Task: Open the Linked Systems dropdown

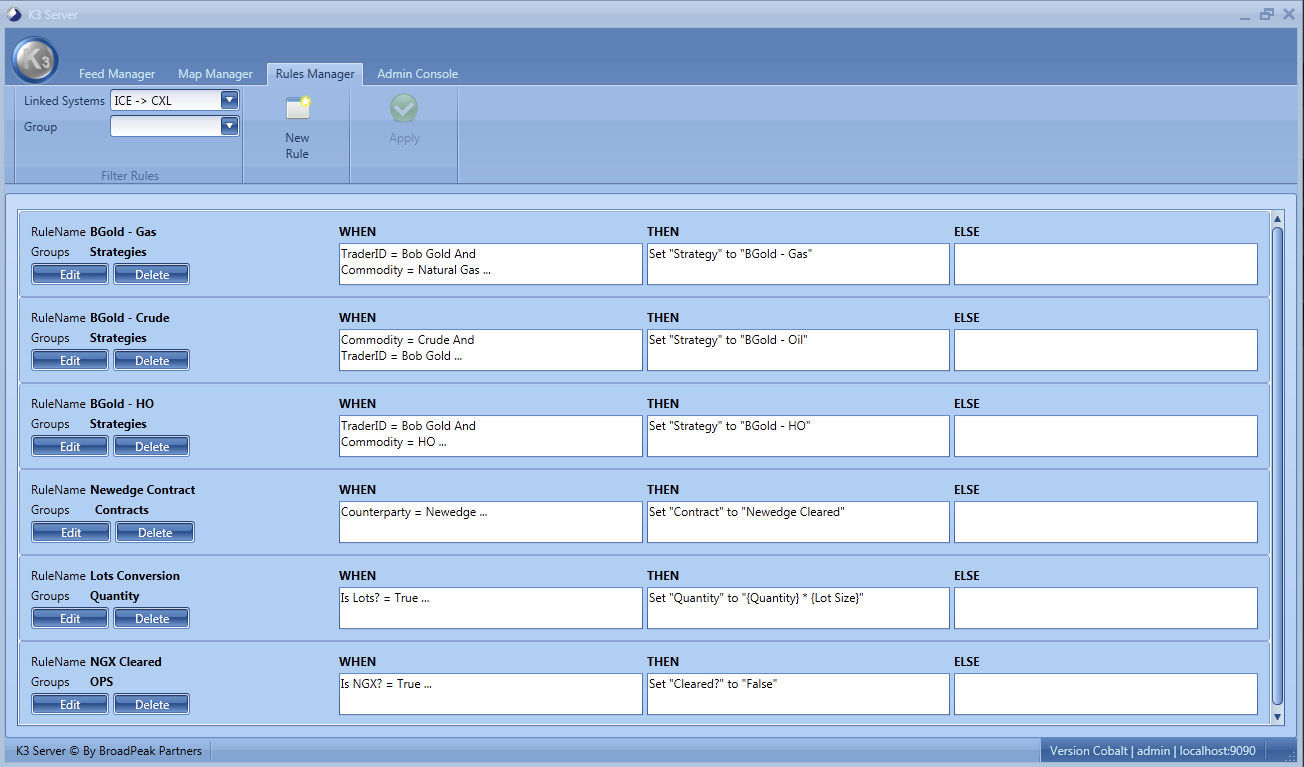Action: [229, 100]
